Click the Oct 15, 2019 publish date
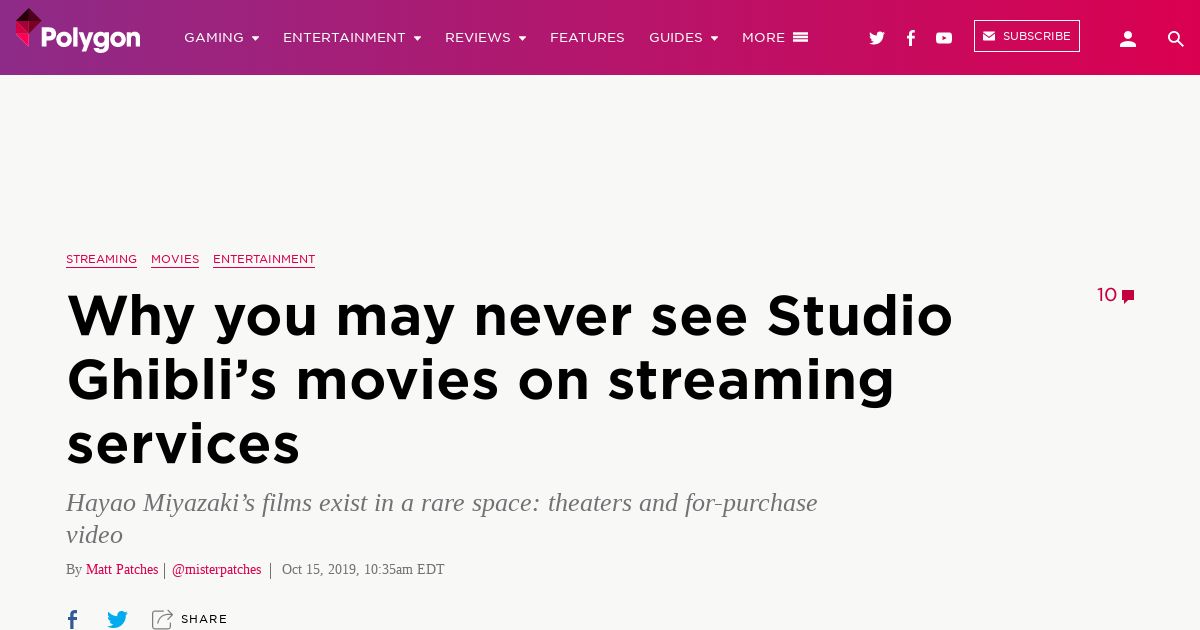The height and width of the screenshot is (630, 1200). click(x=363, y=569)
